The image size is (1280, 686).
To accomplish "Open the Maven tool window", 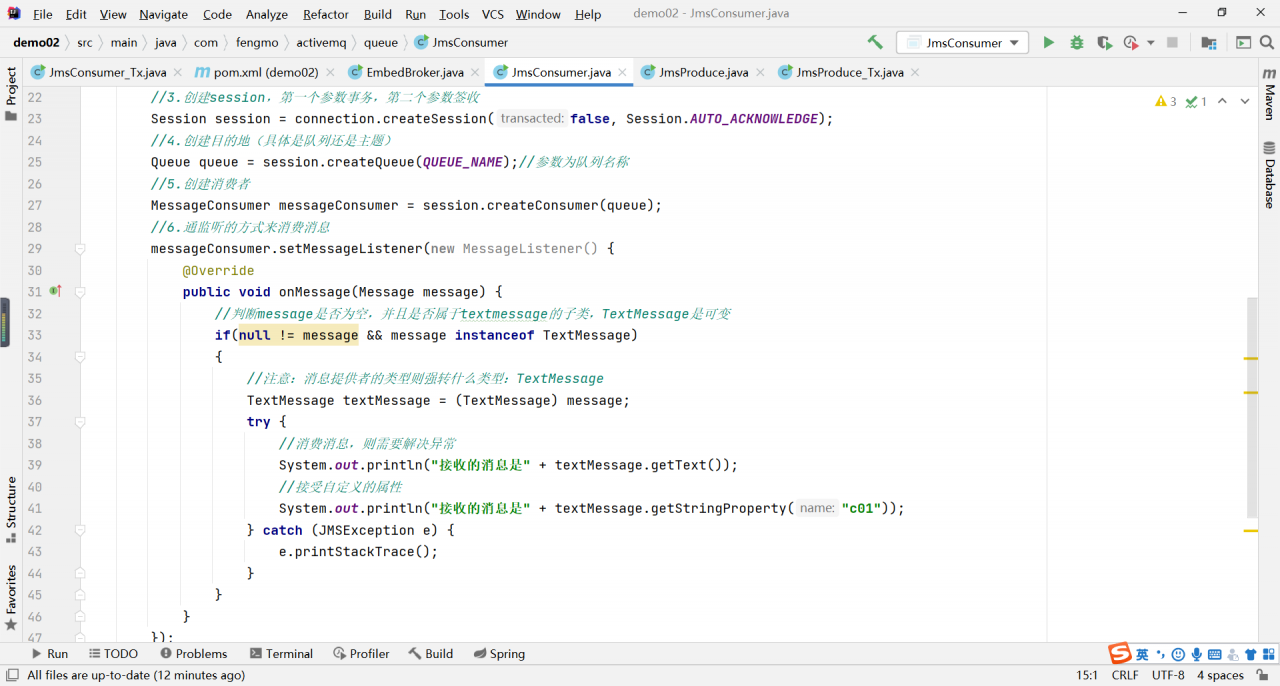I will click(1269, 94).
